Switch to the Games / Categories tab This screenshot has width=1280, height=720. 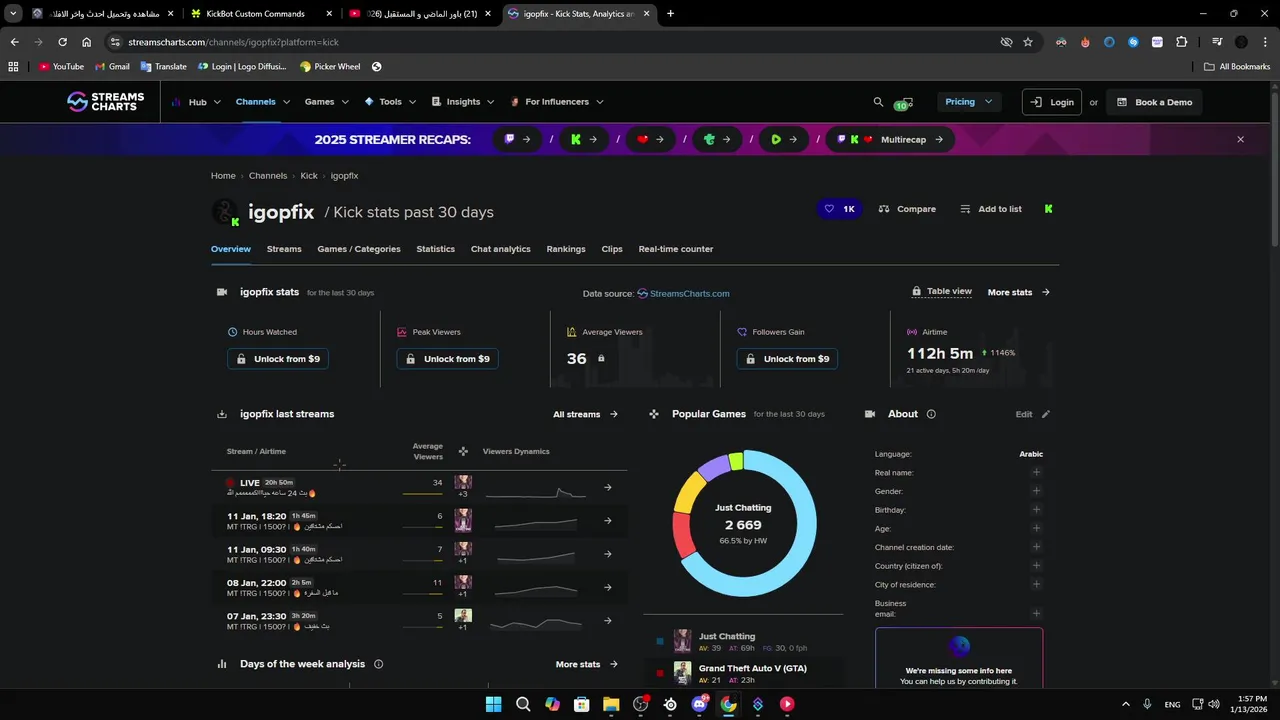[x=359, y=249]
